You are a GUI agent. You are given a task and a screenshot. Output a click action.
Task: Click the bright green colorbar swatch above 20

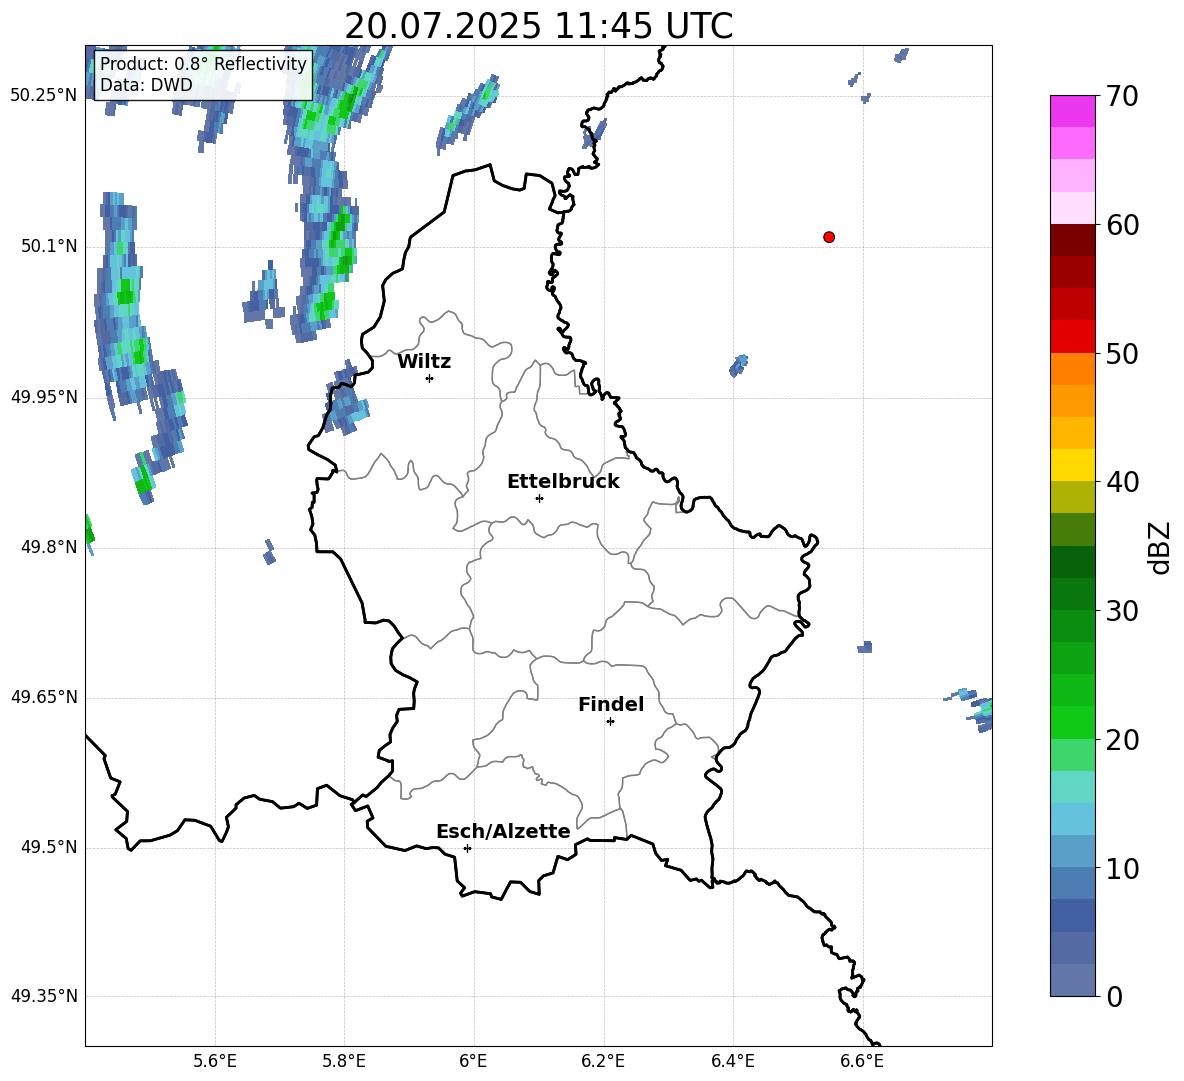click(1073, 722)
